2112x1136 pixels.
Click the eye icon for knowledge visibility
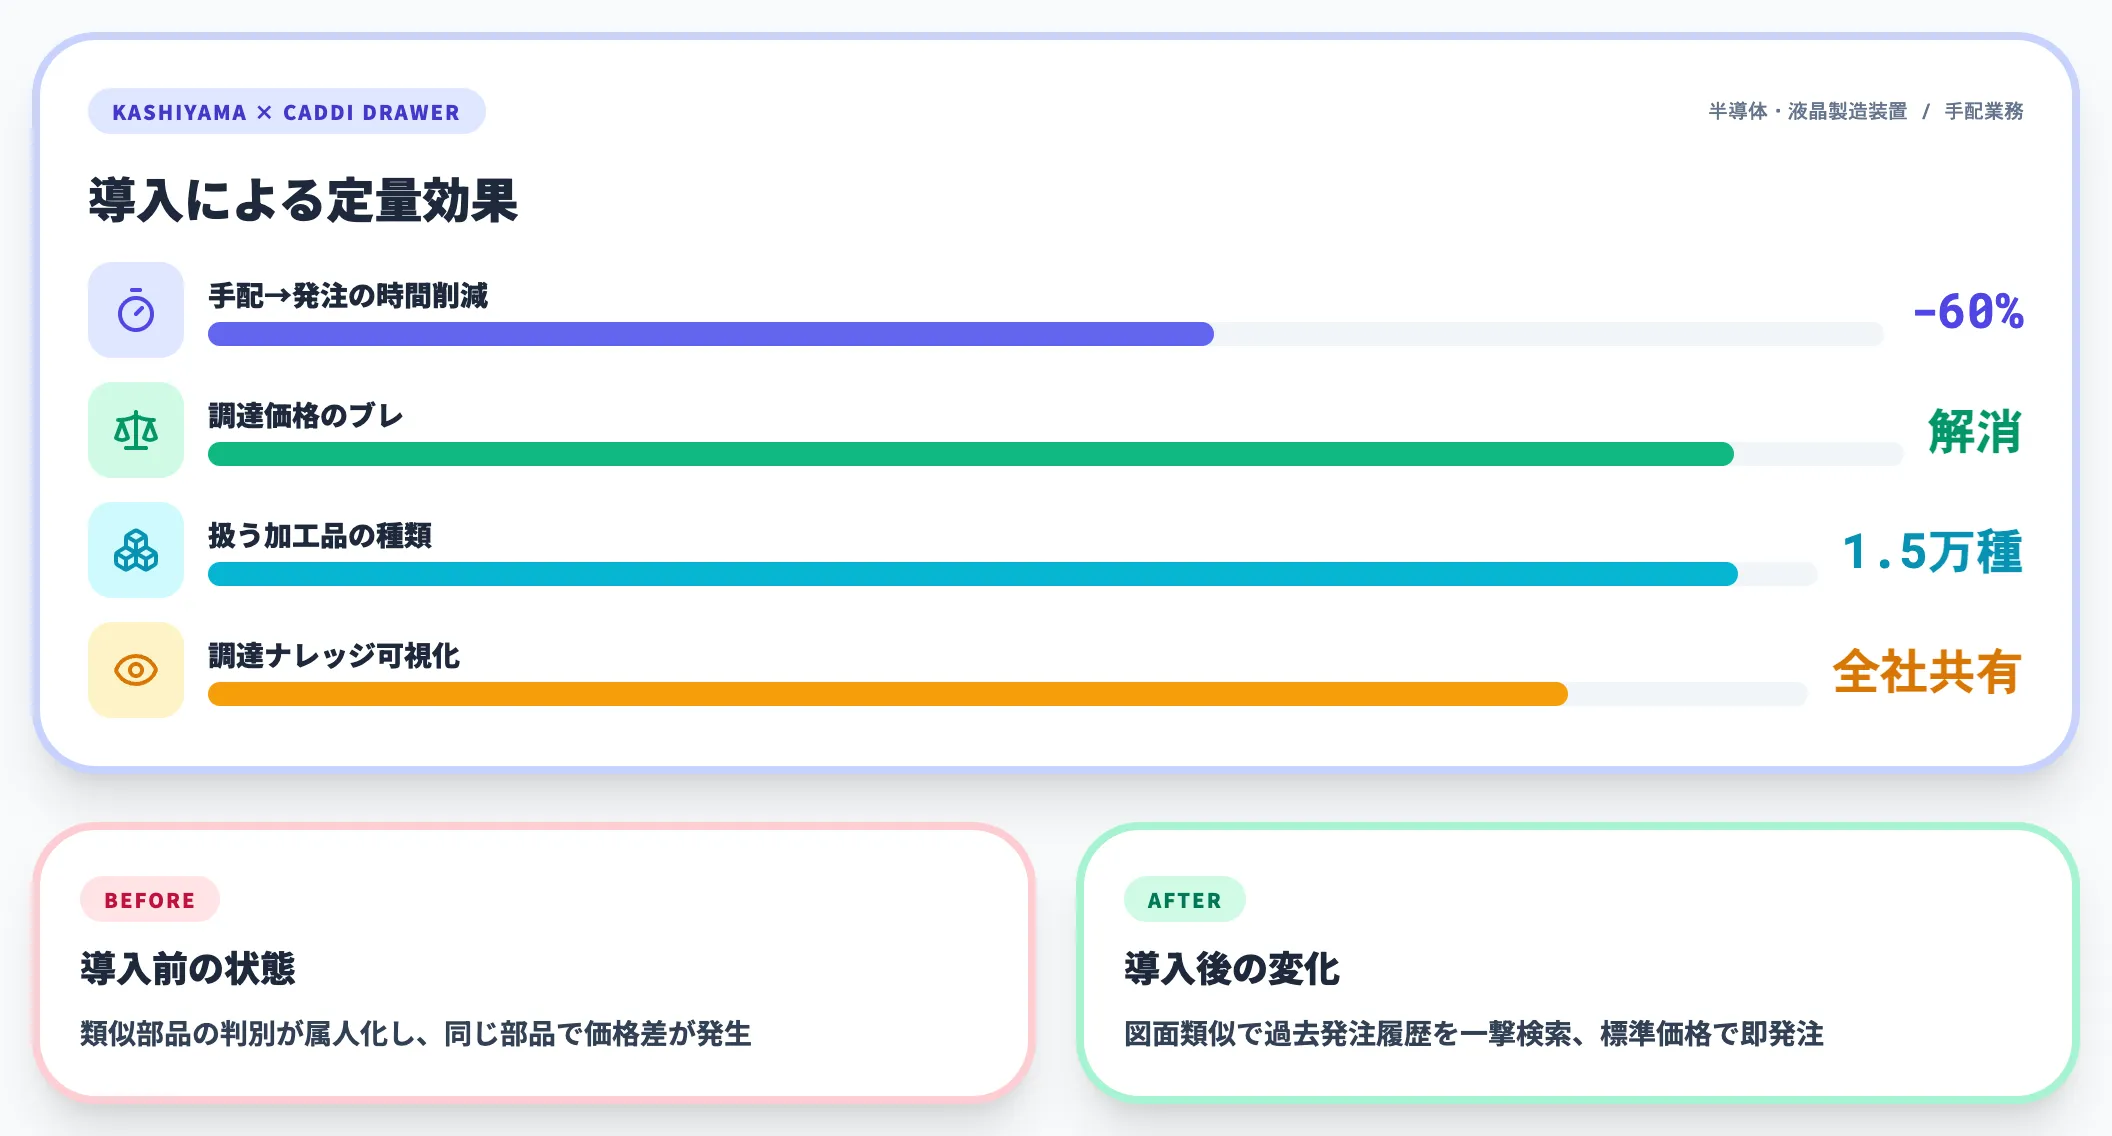pyautogui.click(x=136, y=670)
